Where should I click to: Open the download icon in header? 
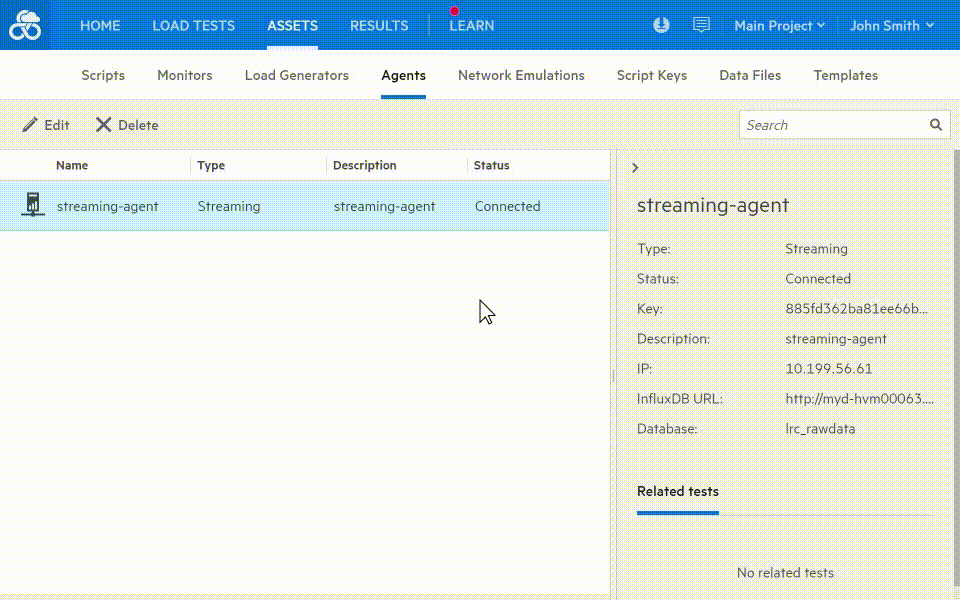pos(661,25)
